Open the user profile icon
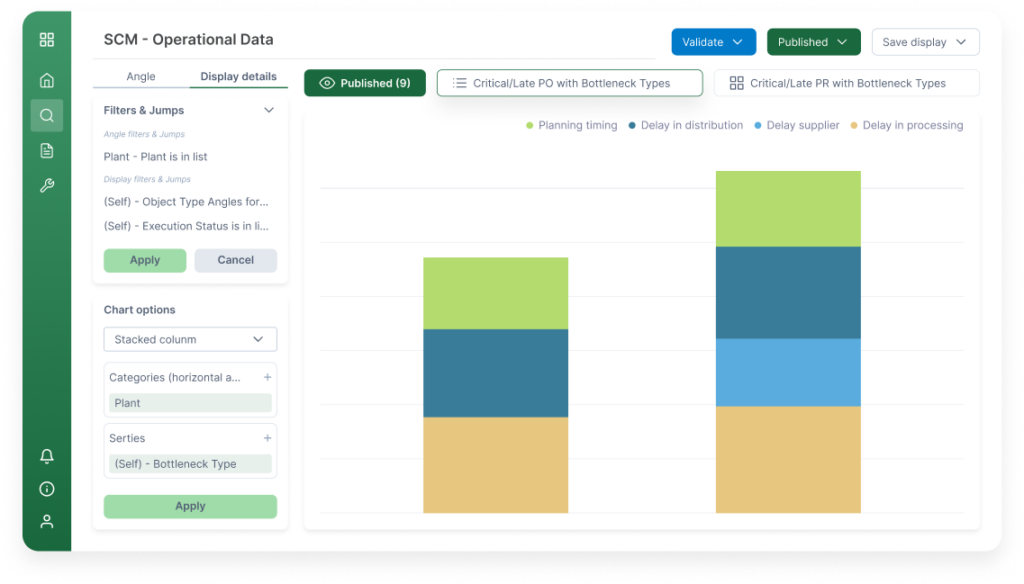Screen dimensions: 1024x584 (x=46, y=521)
